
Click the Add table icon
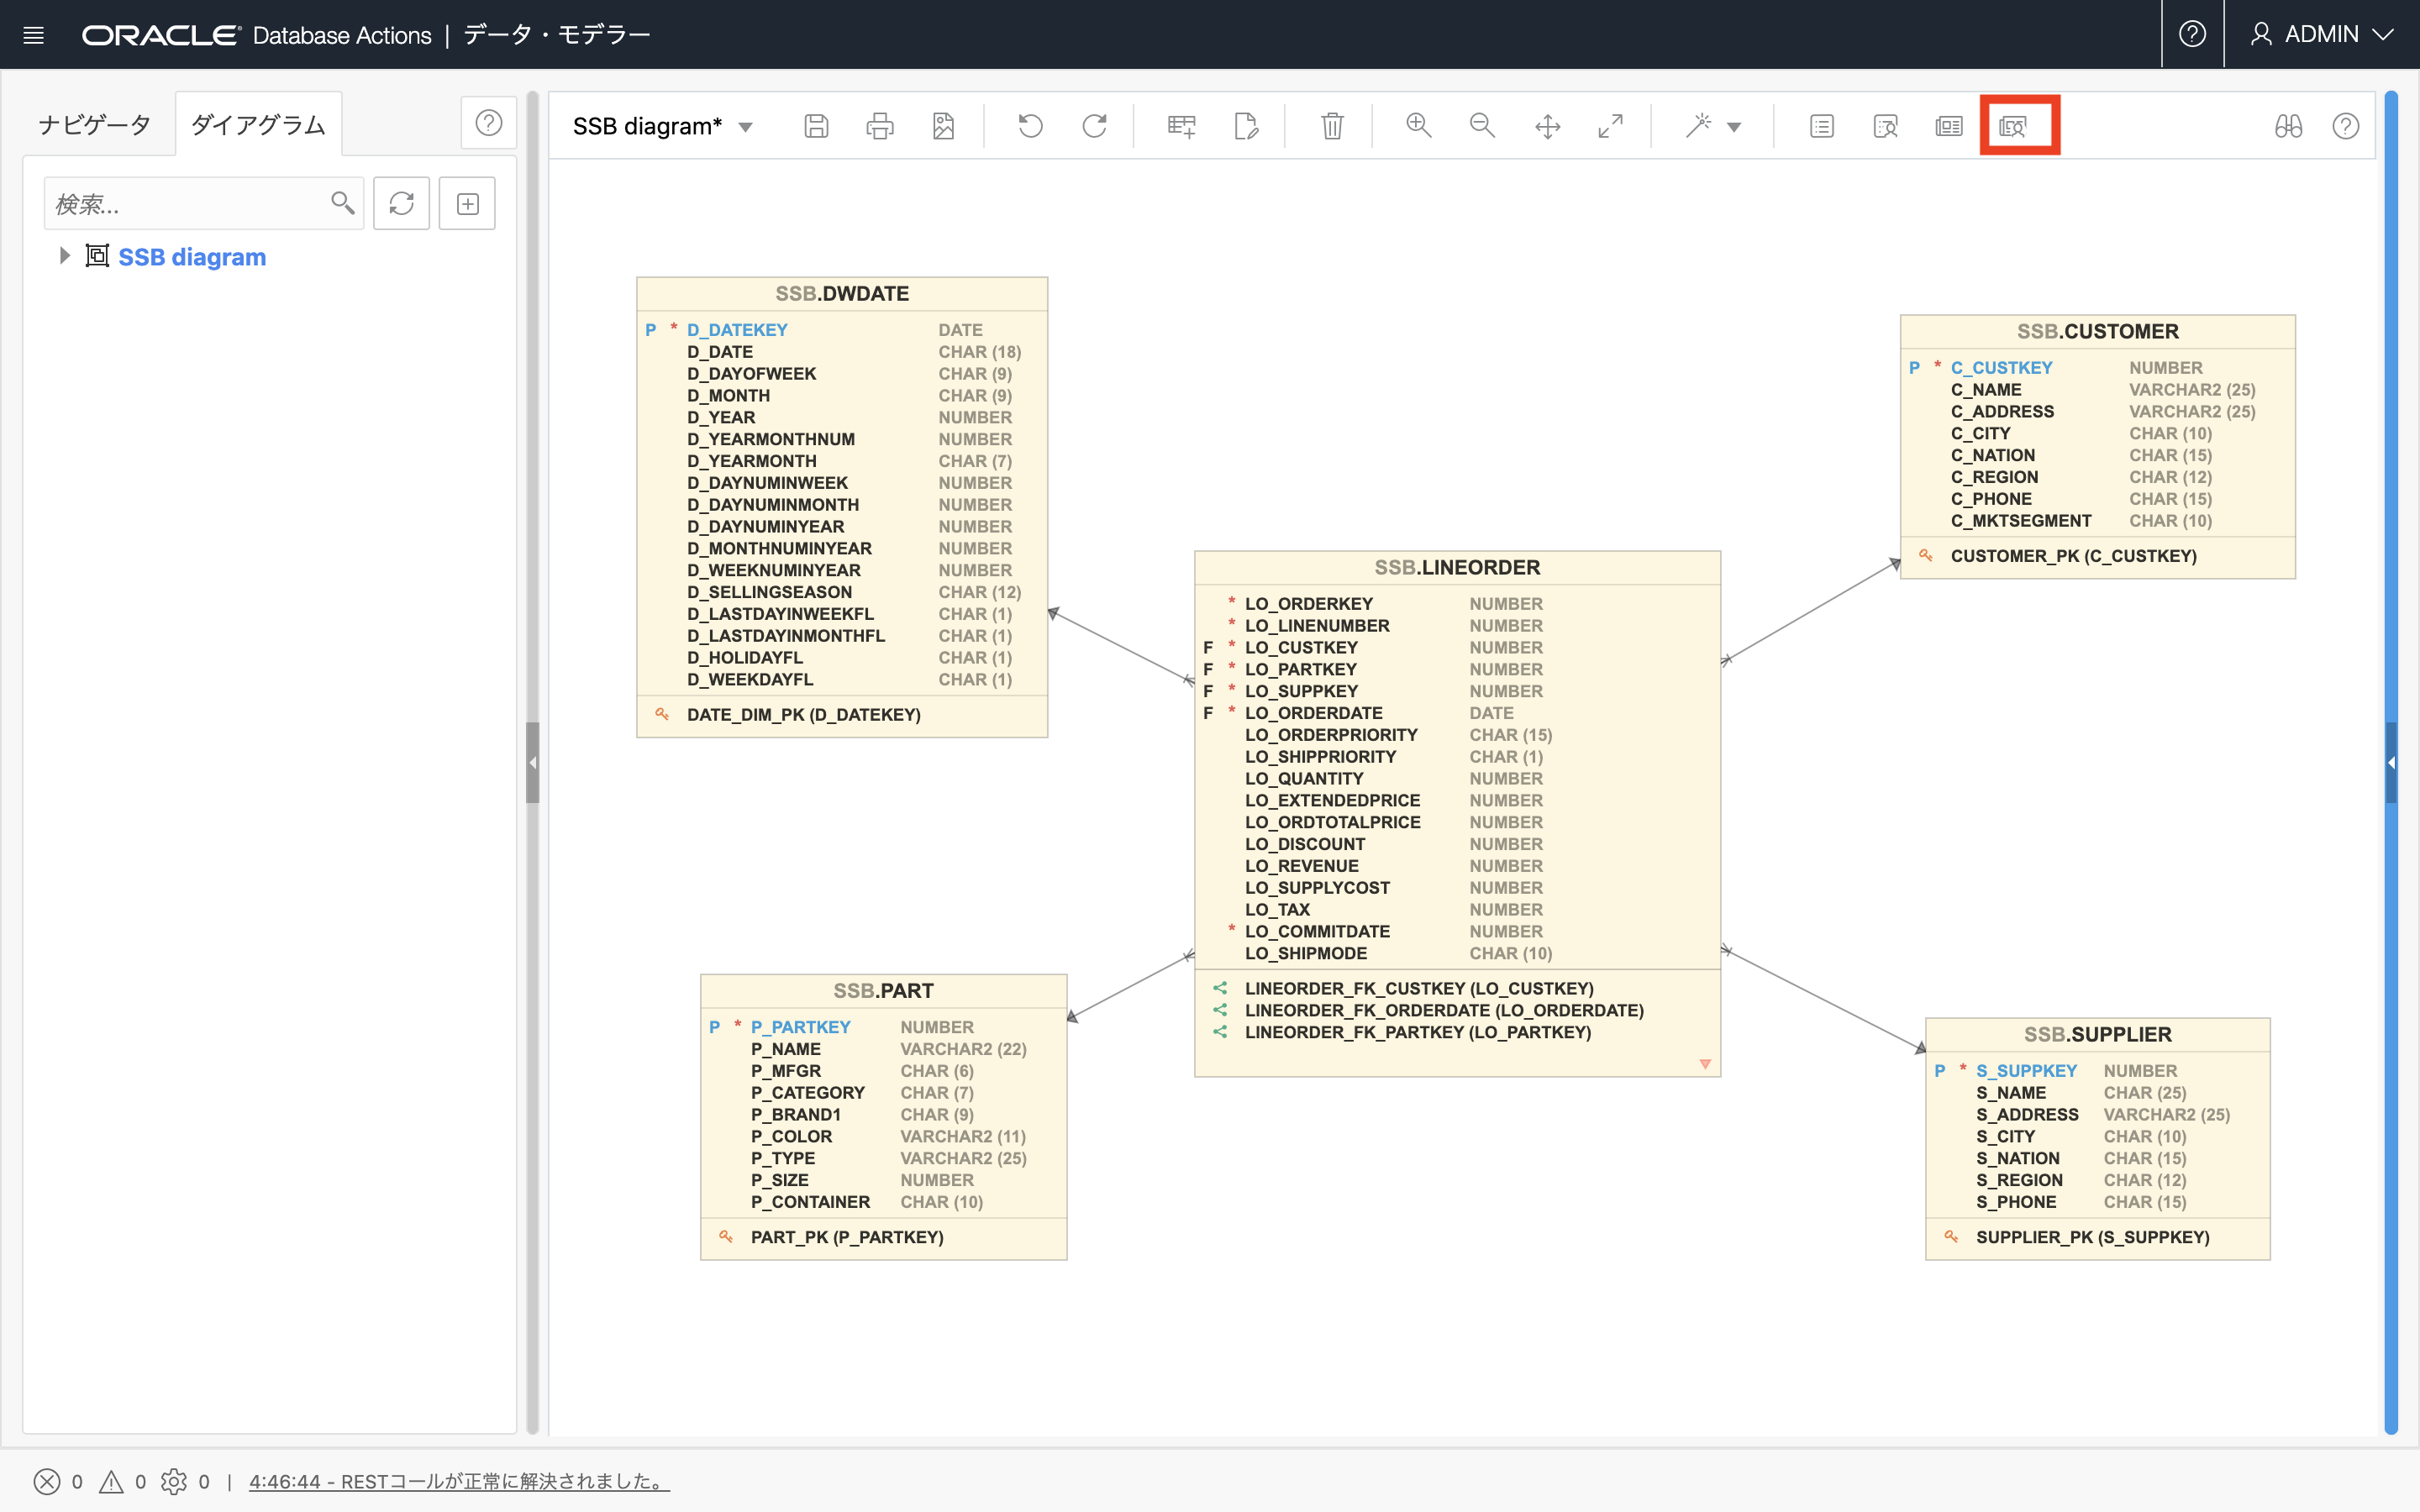tap(1181, 126)
